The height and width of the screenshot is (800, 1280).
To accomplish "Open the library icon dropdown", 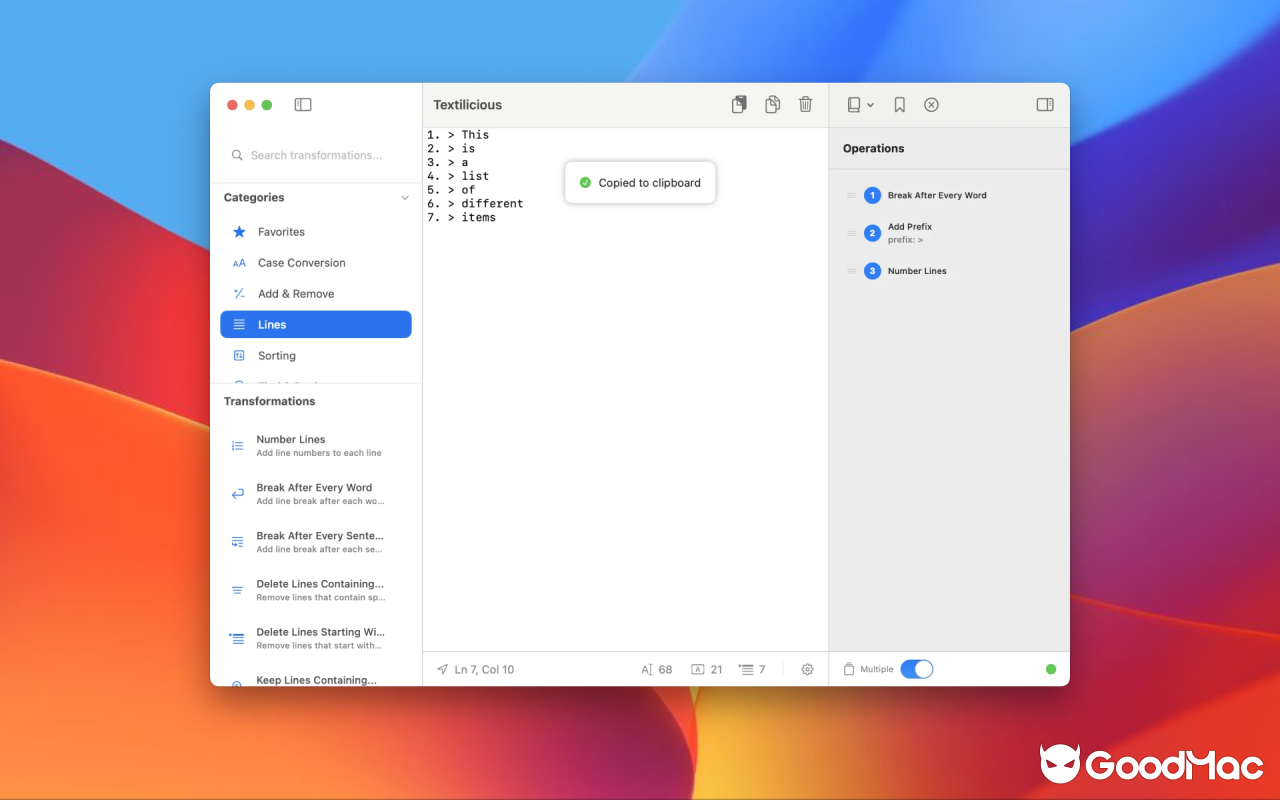I will [860, 104].
